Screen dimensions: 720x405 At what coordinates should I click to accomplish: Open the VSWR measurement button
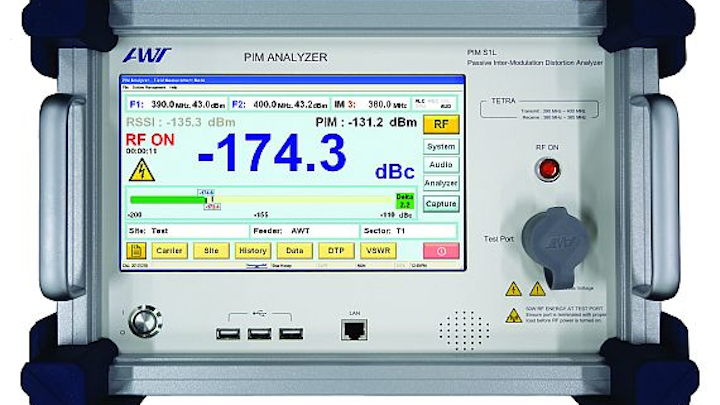378,251
